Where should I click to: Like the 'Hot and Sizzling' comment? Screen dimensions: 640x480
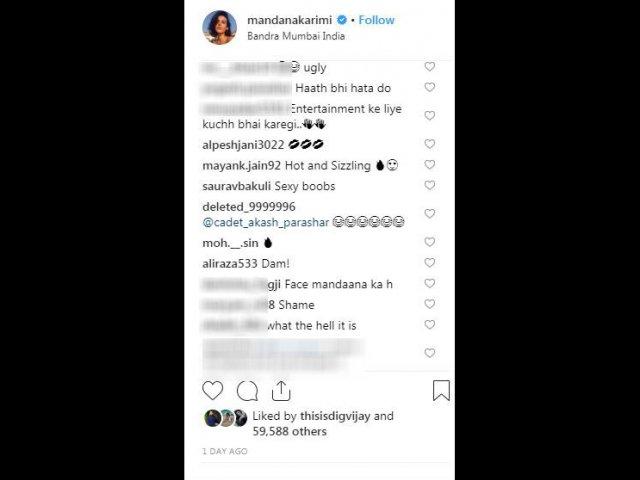point(429,164)
